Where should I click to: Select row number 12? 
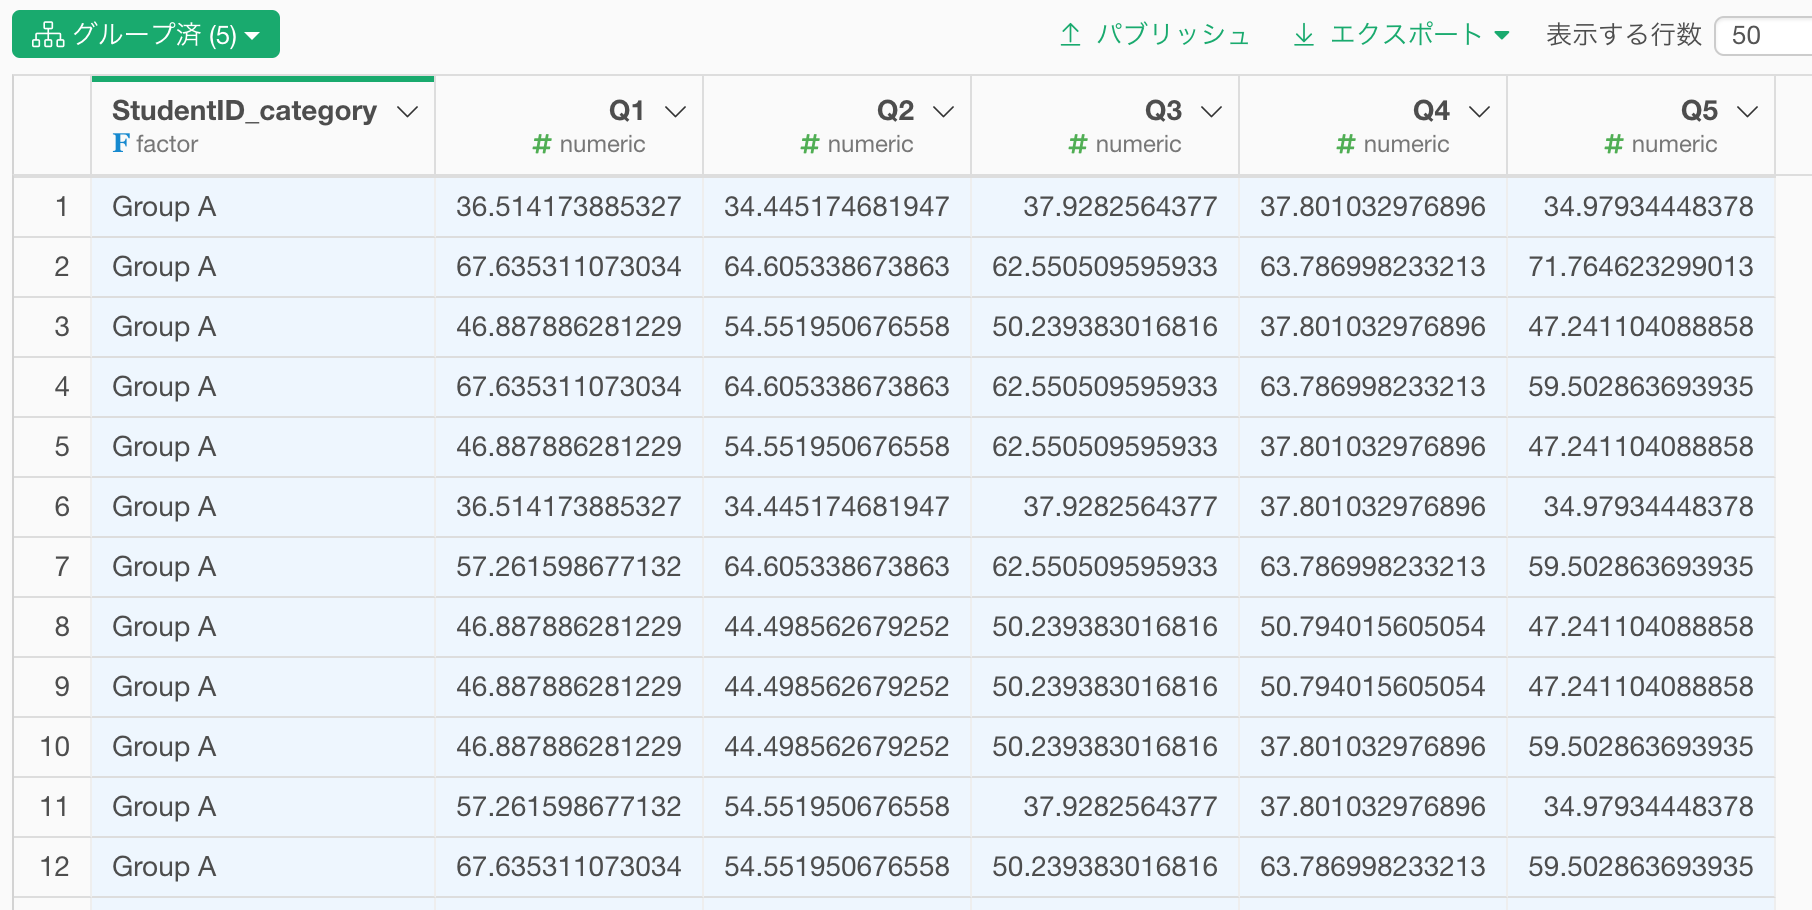point(54,867)
